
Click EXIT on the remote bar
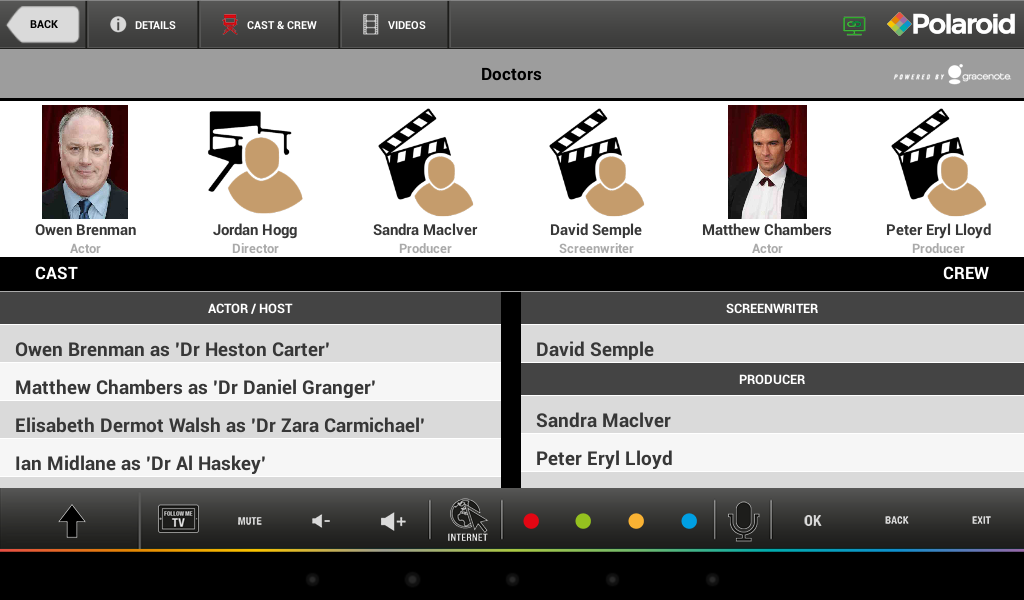(981, 520)
